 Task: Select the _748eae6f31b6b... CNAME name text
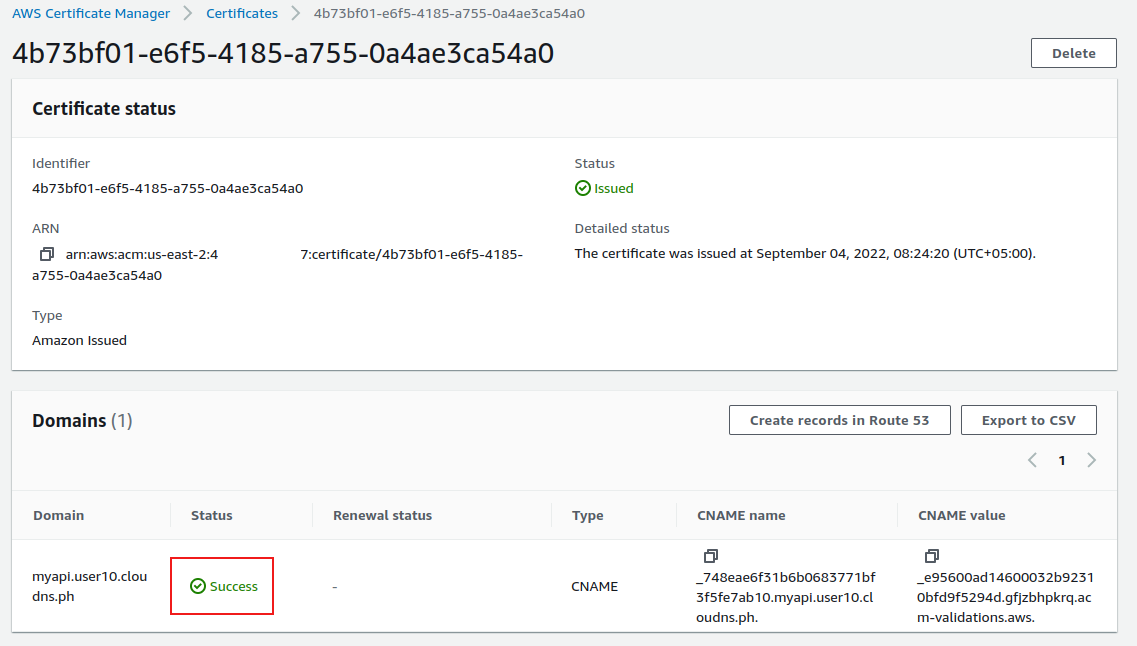point(785,597)
